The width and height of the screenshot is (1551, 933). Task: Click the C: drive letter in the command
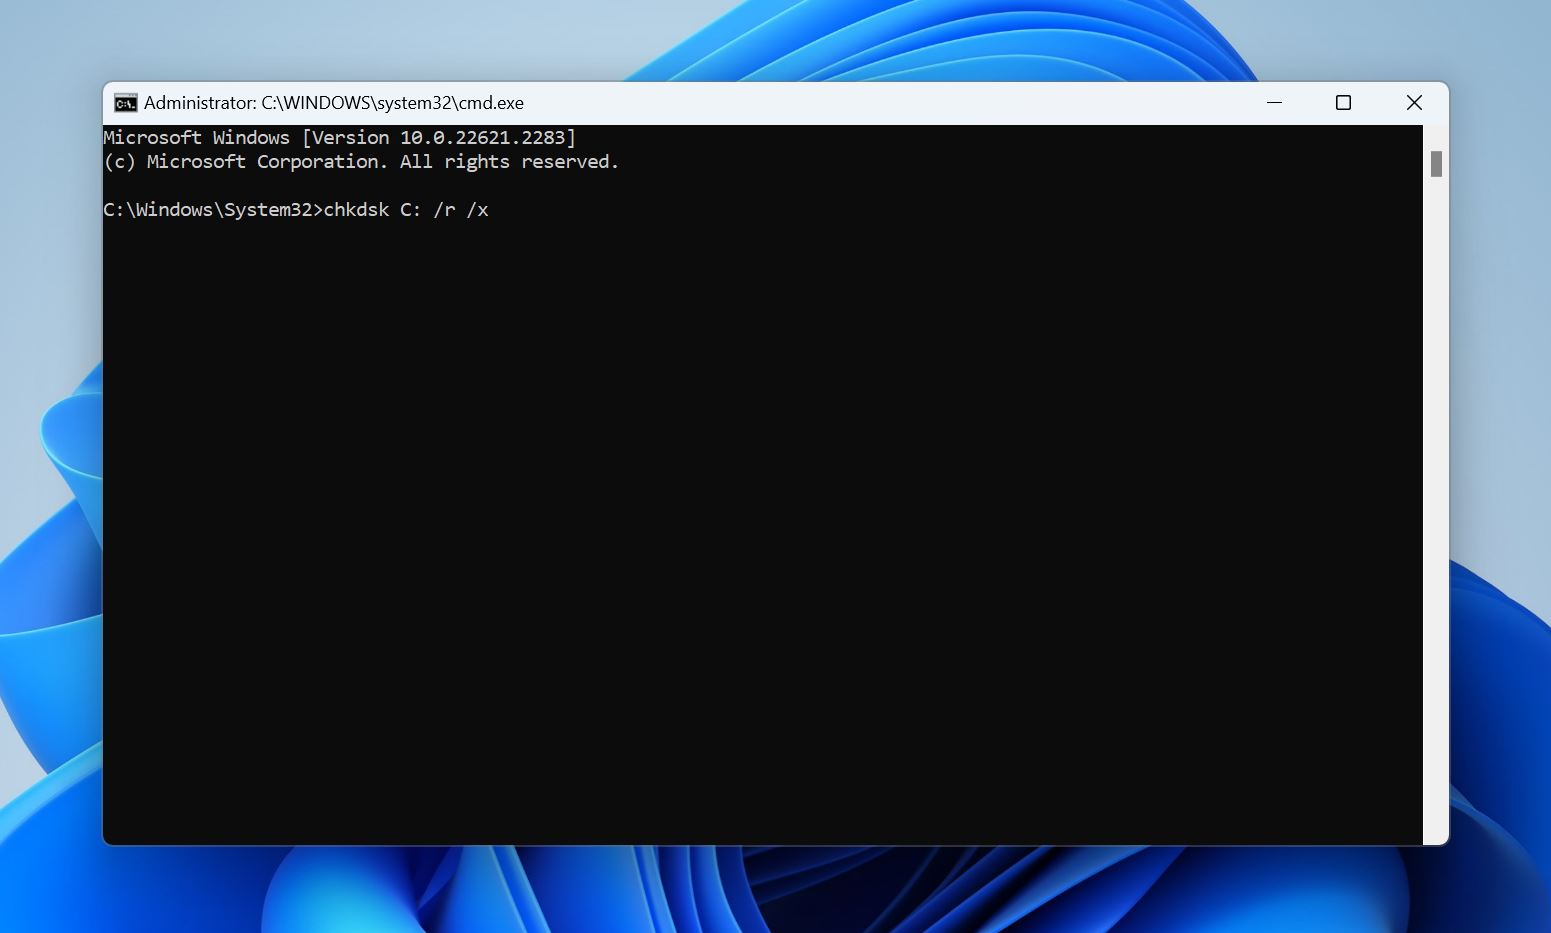[x=411, y=209]
